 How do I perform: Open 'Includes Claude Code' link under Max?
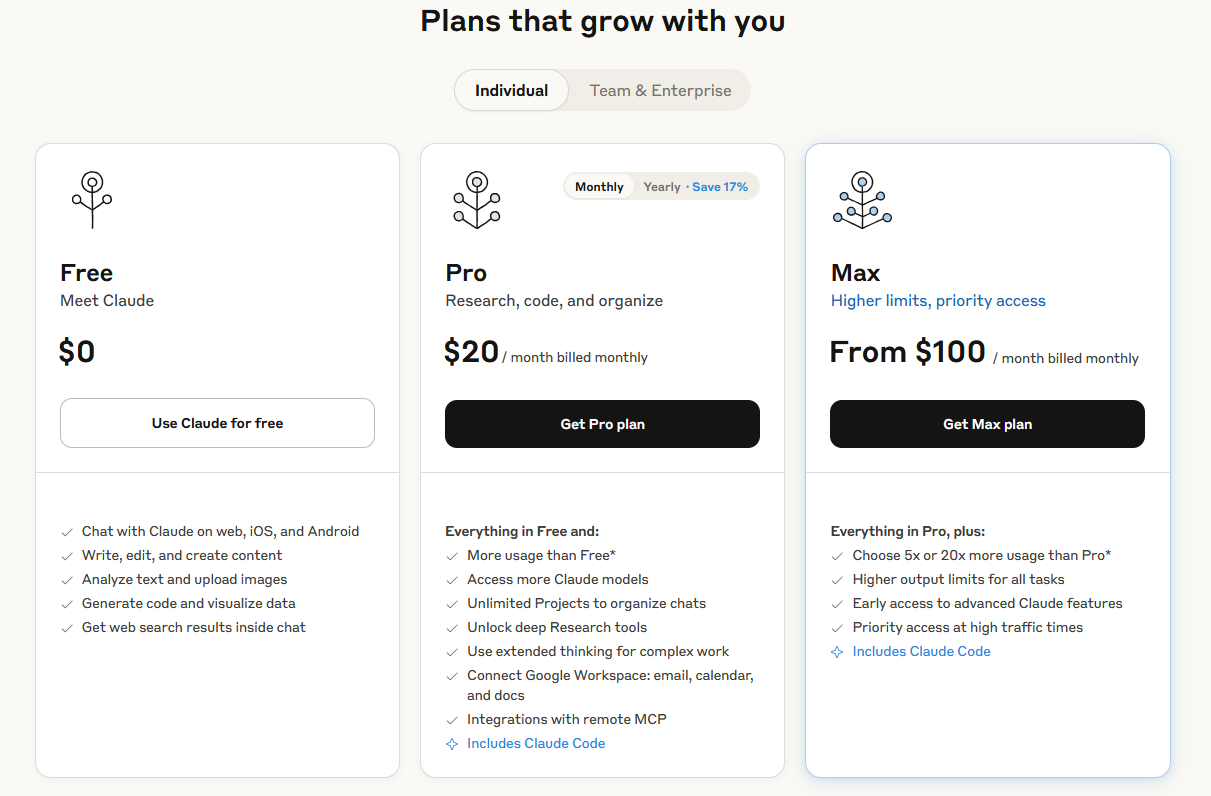(921, 652)
